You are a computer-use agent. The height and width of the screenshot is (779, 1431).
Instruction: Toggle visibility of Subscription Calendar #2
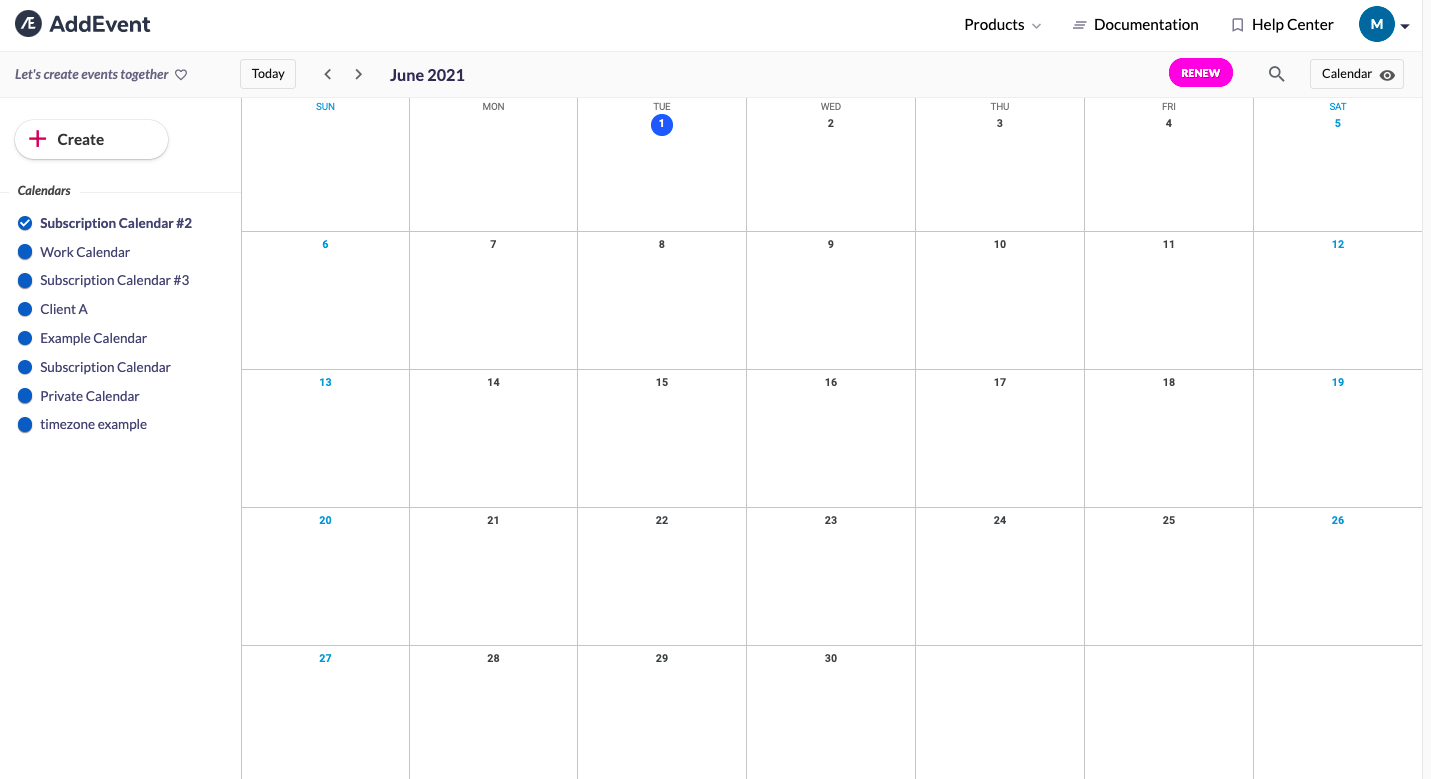24,223
